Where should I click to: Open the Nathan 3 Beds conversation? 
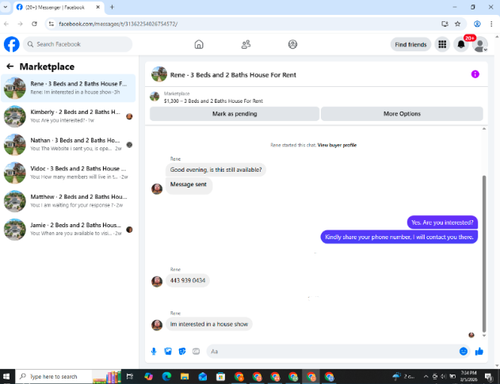68,144
